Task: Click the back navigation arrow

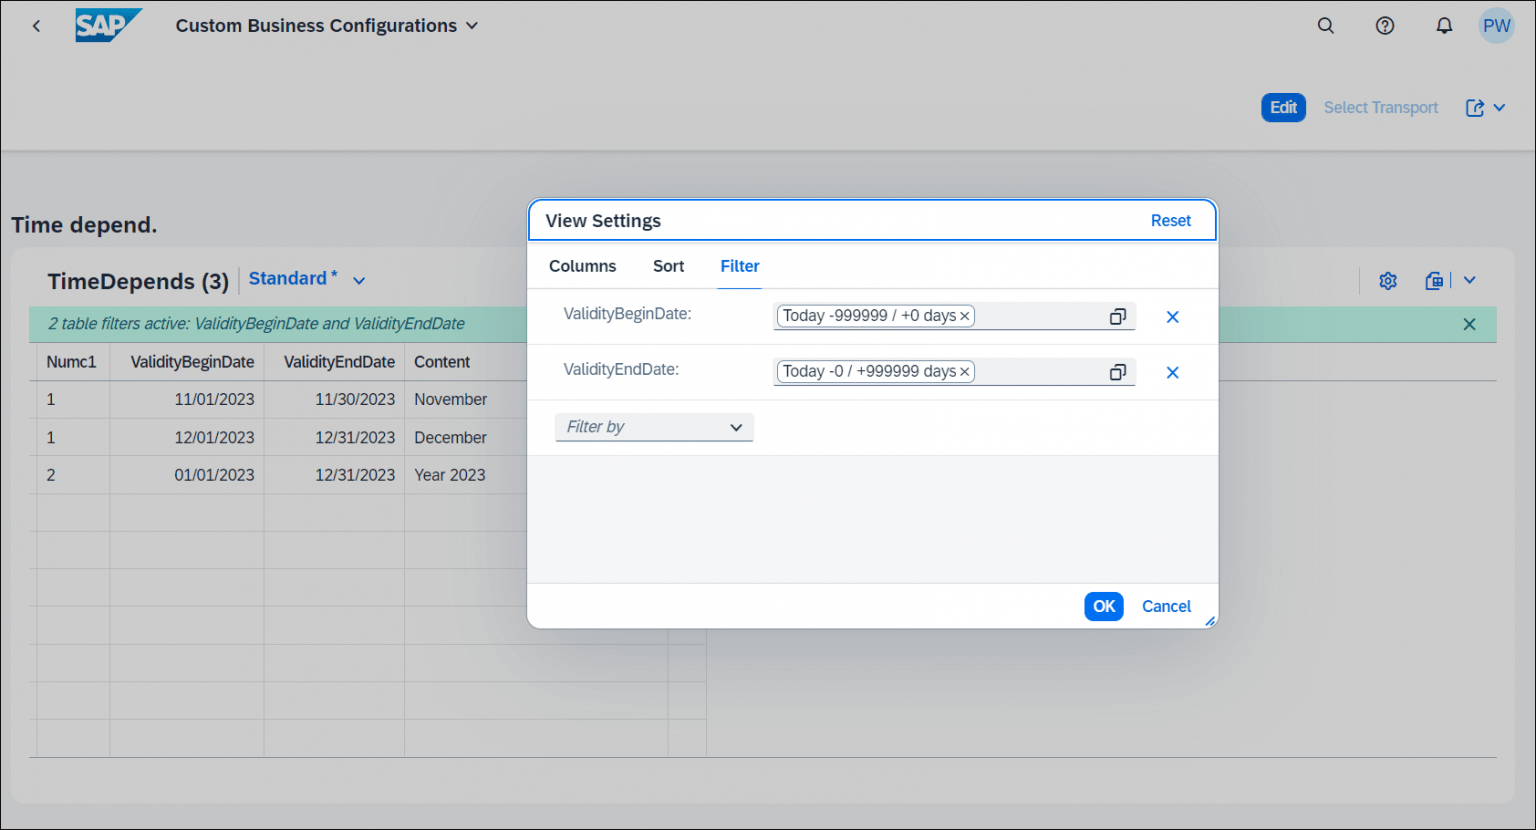Action: 36,25
